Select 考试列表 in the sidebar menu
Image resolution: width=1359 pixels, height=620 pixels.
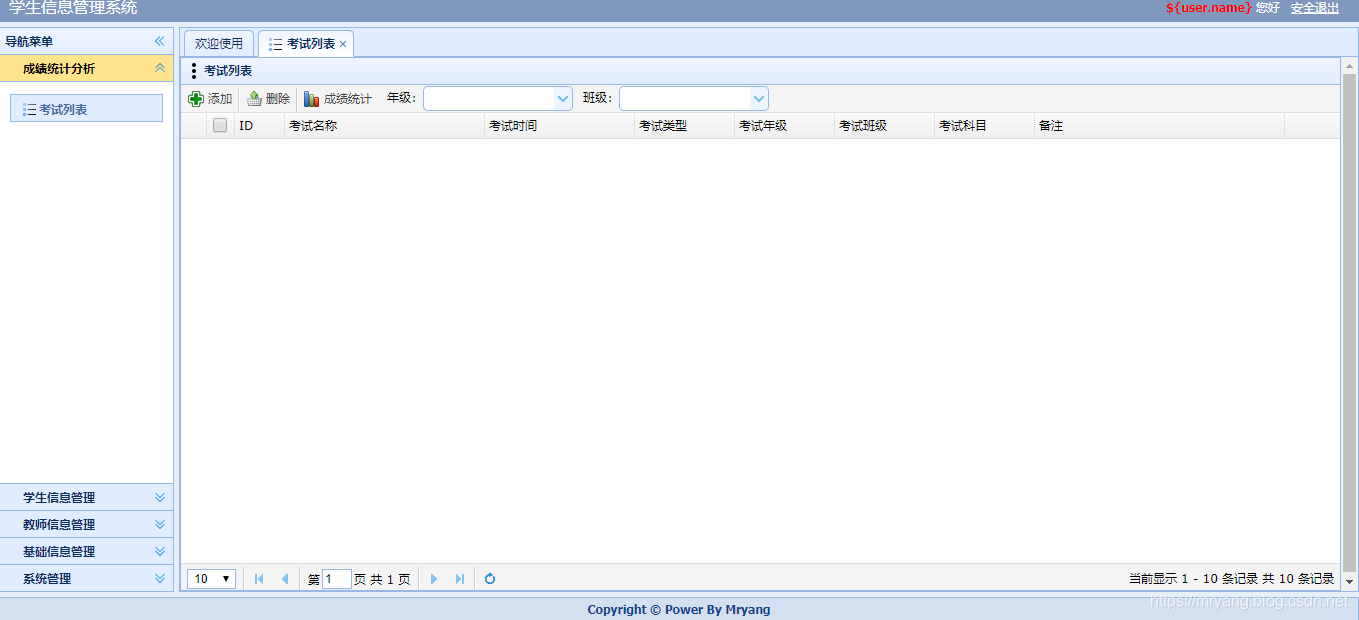point(85,107)
